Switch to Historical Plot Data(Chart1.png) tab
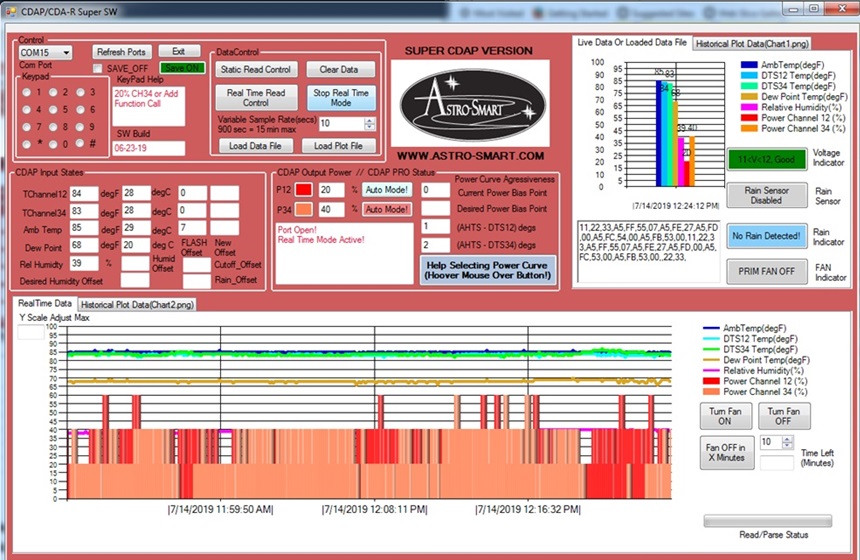Viewport: 860px width, 560px height. point(752,44)
